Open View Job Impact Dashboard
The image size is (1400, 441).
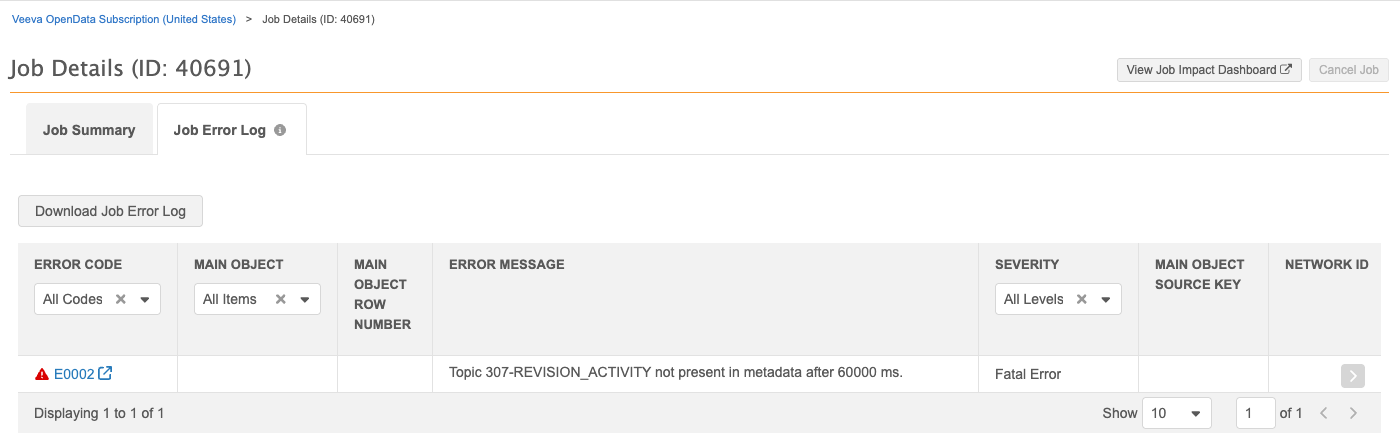coord(1208,70)
